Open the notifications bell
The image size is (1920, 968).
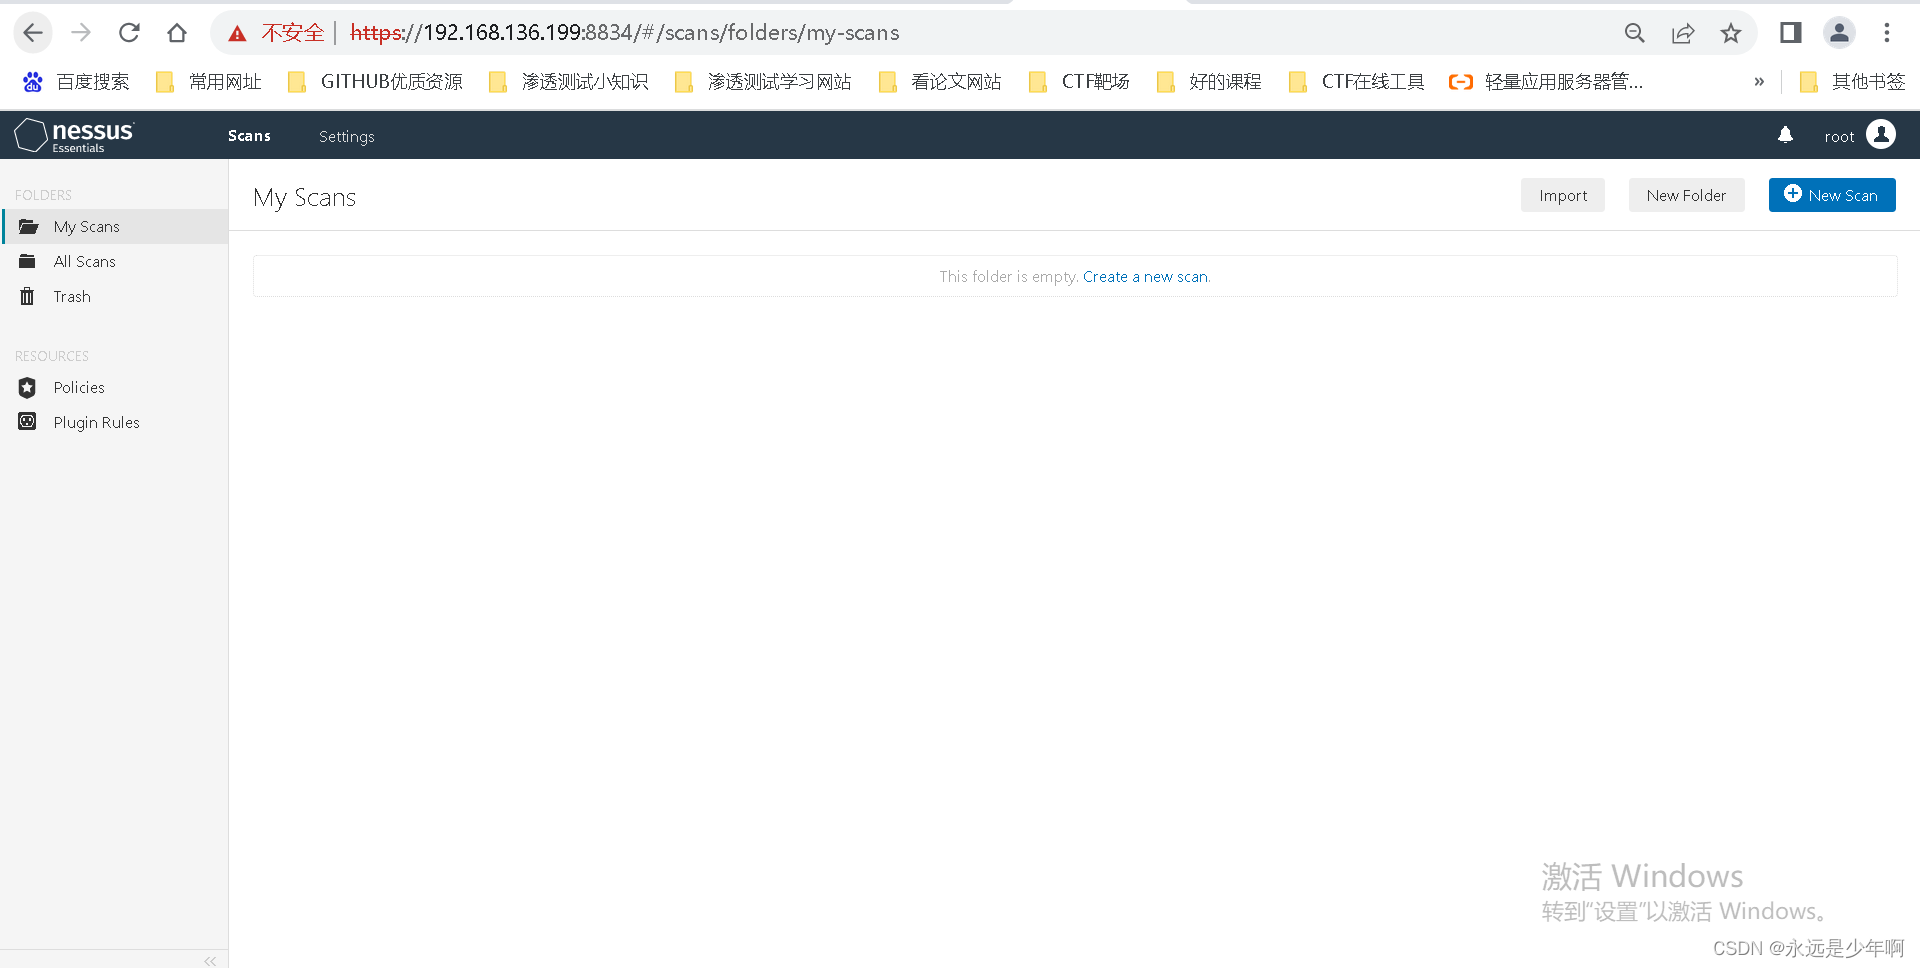[1785, 135]
